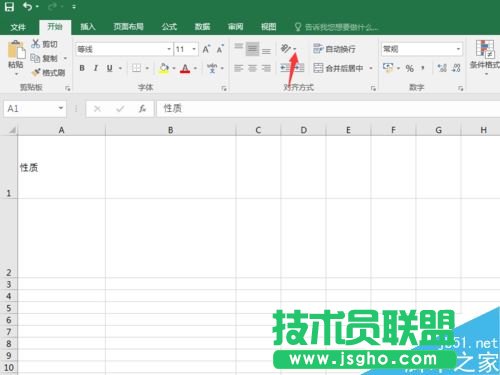Open the font color dropdown arrow

coord(195,68)
